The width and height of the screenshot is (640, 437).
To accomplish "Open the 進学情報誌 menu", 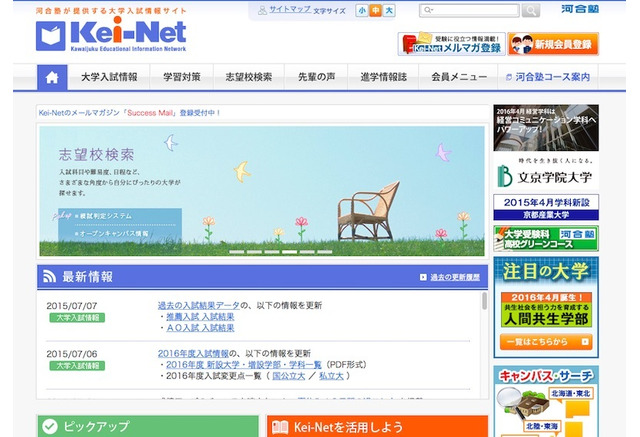I will 383,77.
